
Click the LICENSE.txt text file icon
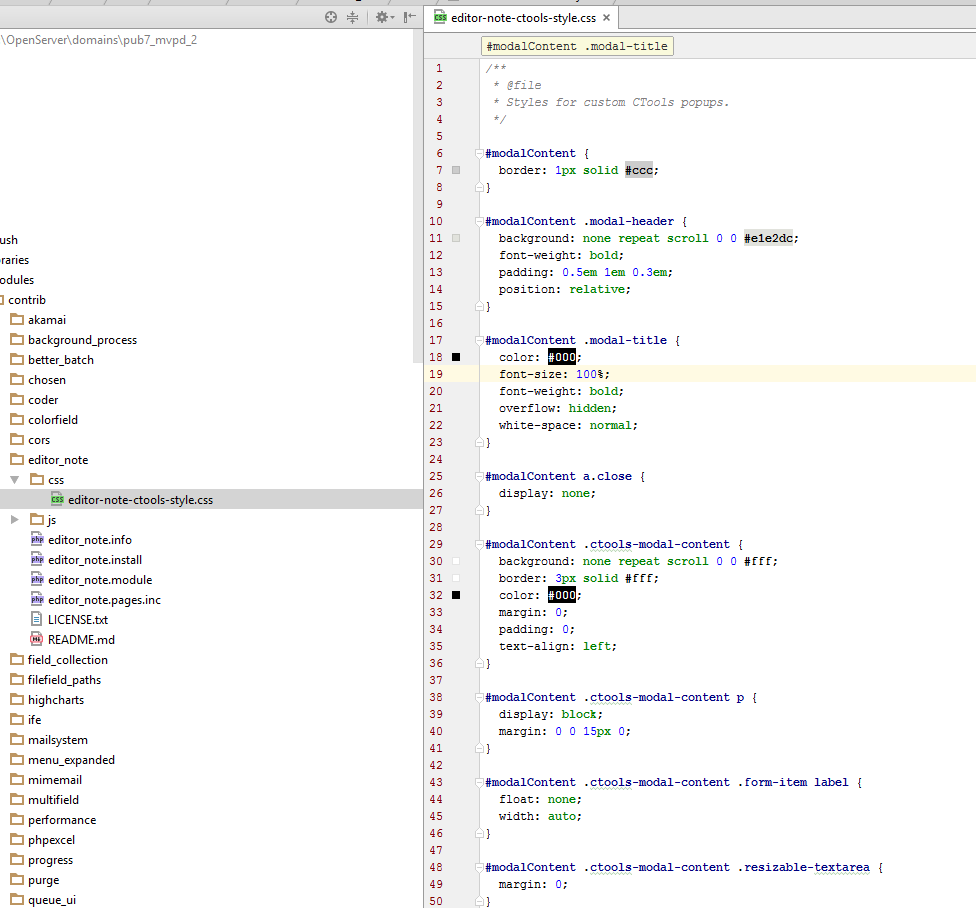tap(38, 620)
